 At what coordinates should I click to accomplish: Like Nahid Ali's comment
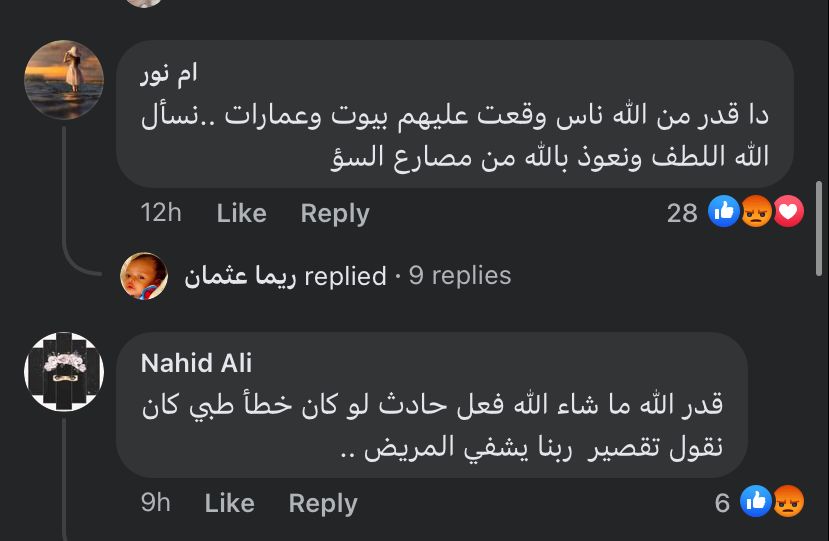(229, 503)
